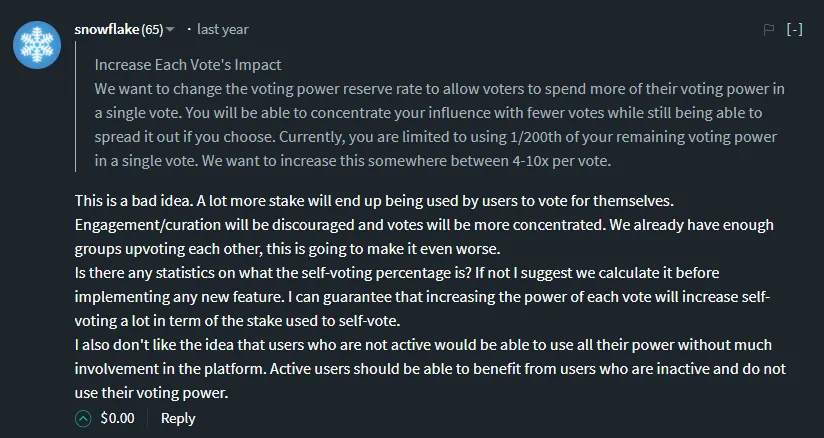This screenshot has height=438, width=824.
Task: Open the dropdown arrow beside snowflake (65)
Action: click(x=170, y=30)
